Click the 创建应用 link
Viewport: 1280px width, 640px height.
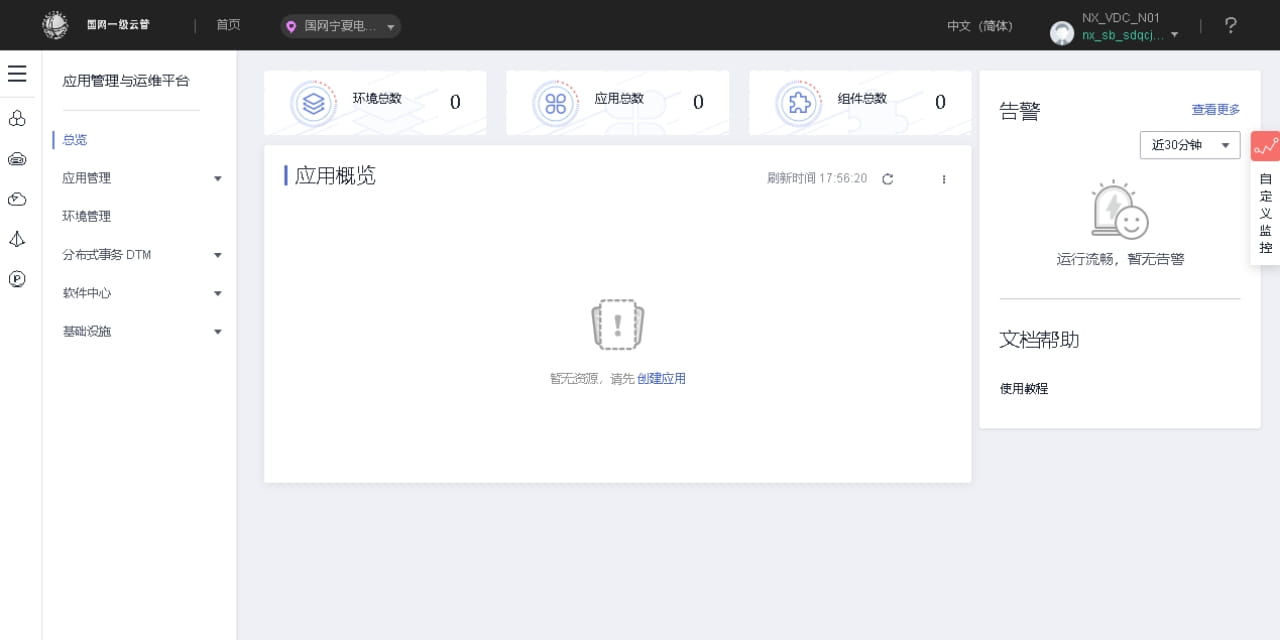click(661, 378)
